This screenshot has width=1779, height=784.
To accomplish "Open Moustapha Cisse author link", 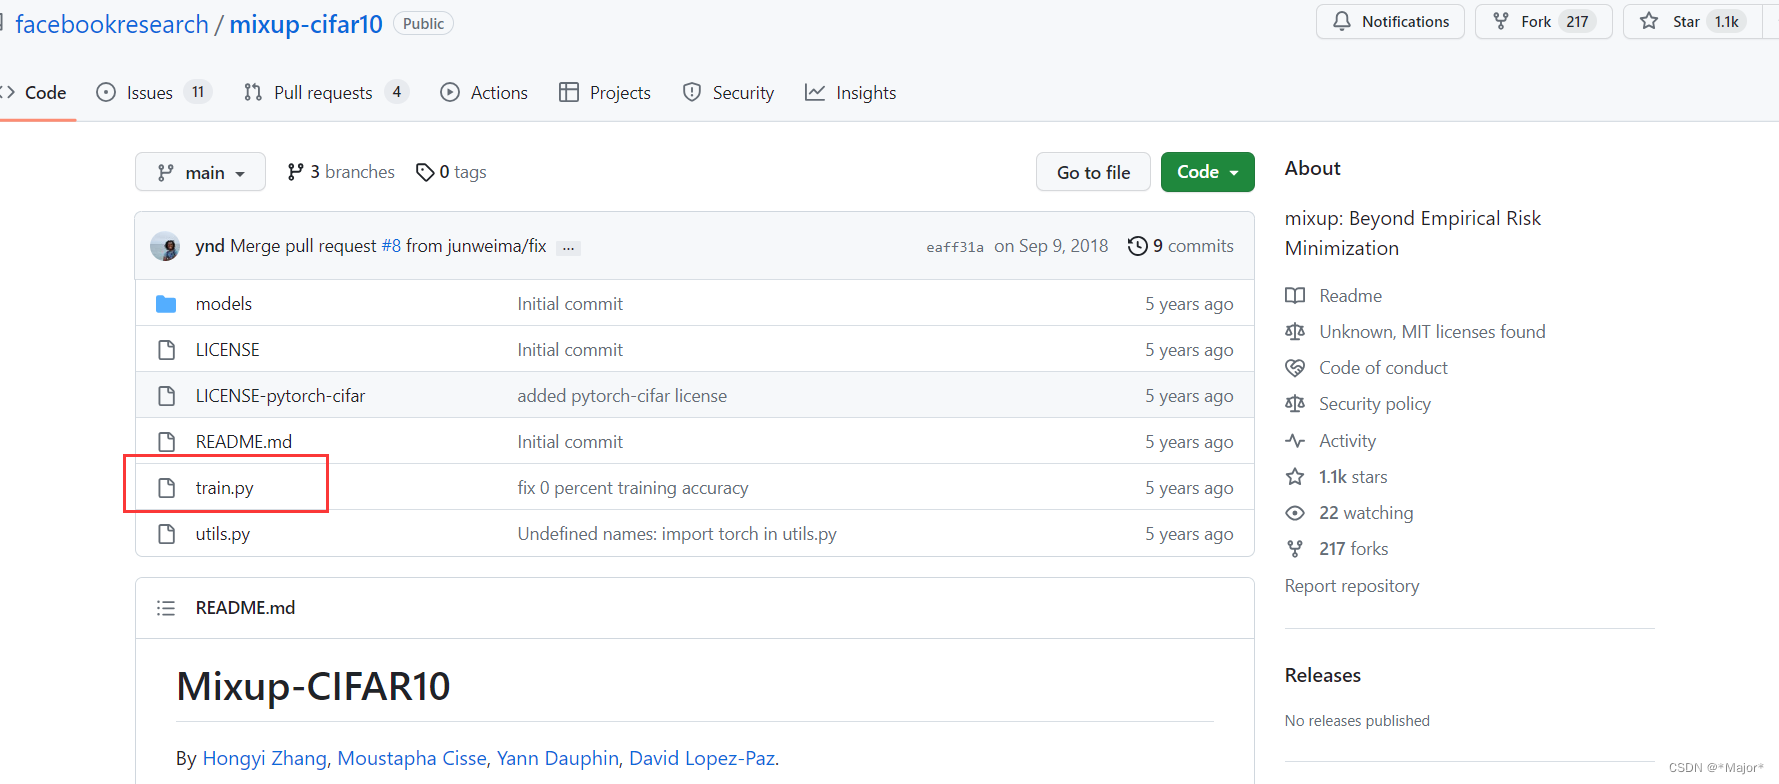I will [x=412, y=758].
